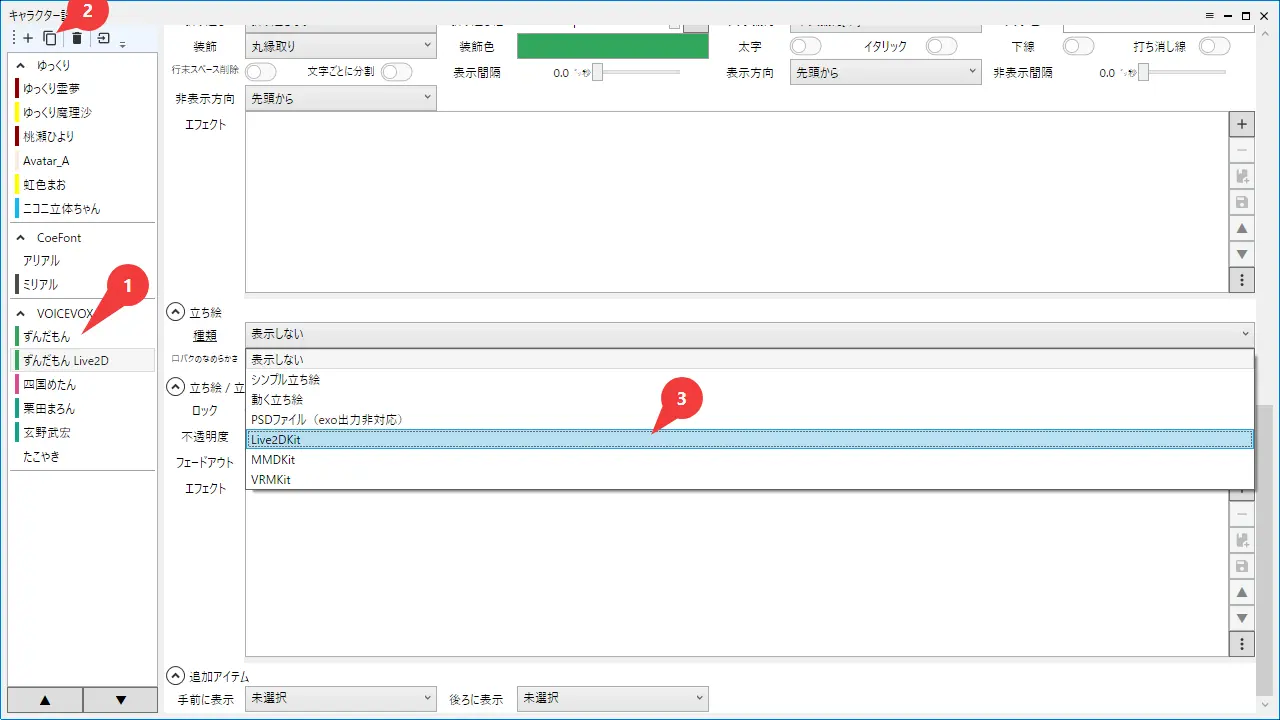Screen dimensions: 1280x720
Task: Enable the イタリック italic switch
Action: coord(941,46)
